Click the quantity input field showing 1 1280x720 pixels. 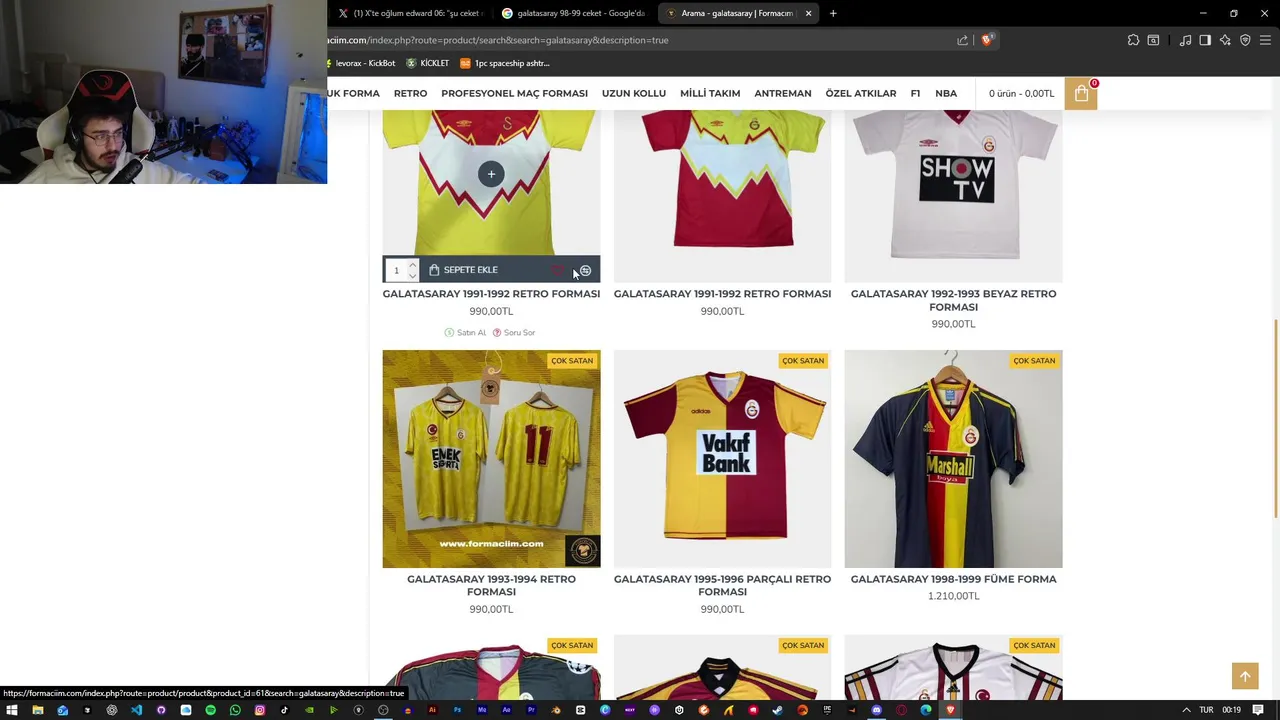396,270
